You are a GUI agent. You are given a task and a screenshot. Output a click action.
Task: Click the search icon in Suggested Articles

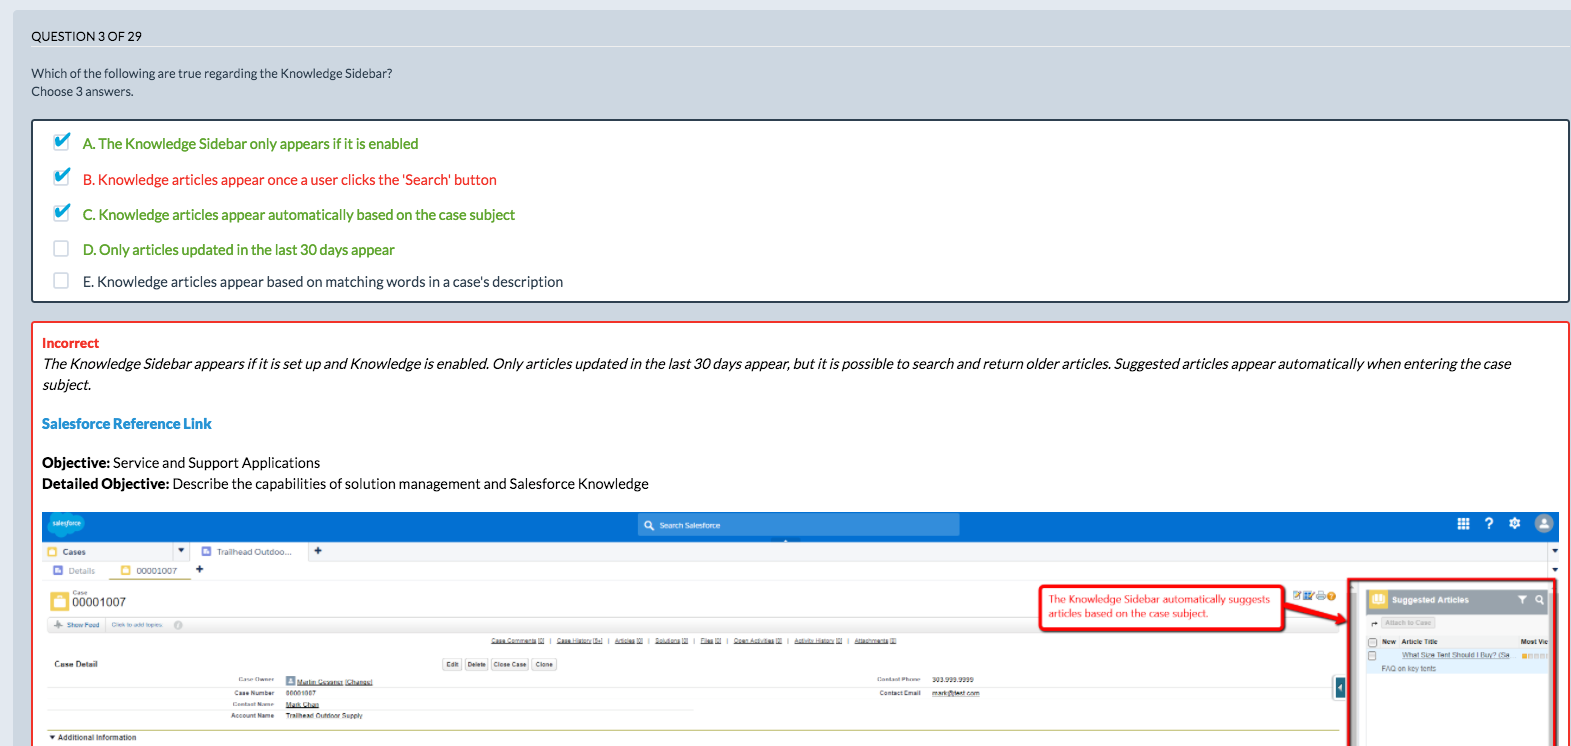click(1540, 599)
